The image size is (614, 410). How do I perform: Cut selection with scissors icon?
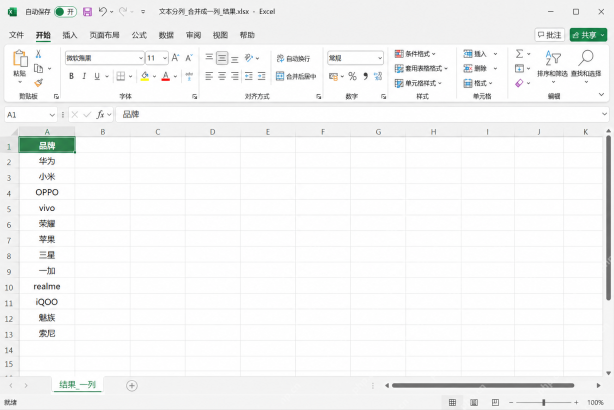[38, 54]
